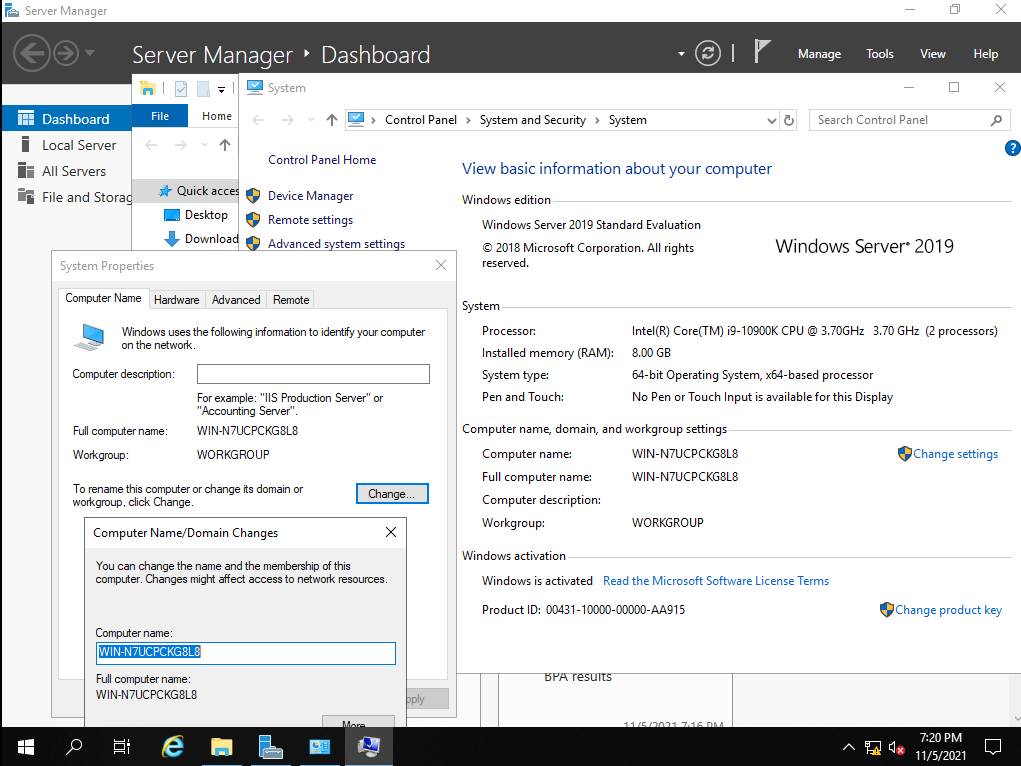Click the muted volume icon in the tray

[897, 748]
